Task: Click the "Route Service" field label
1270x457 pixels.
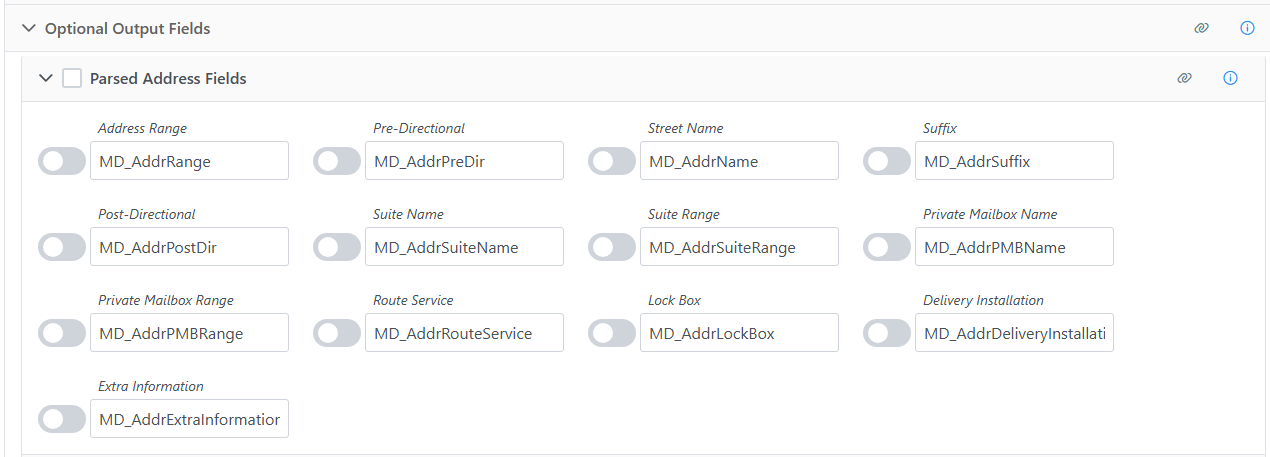Action: point(413,300)
